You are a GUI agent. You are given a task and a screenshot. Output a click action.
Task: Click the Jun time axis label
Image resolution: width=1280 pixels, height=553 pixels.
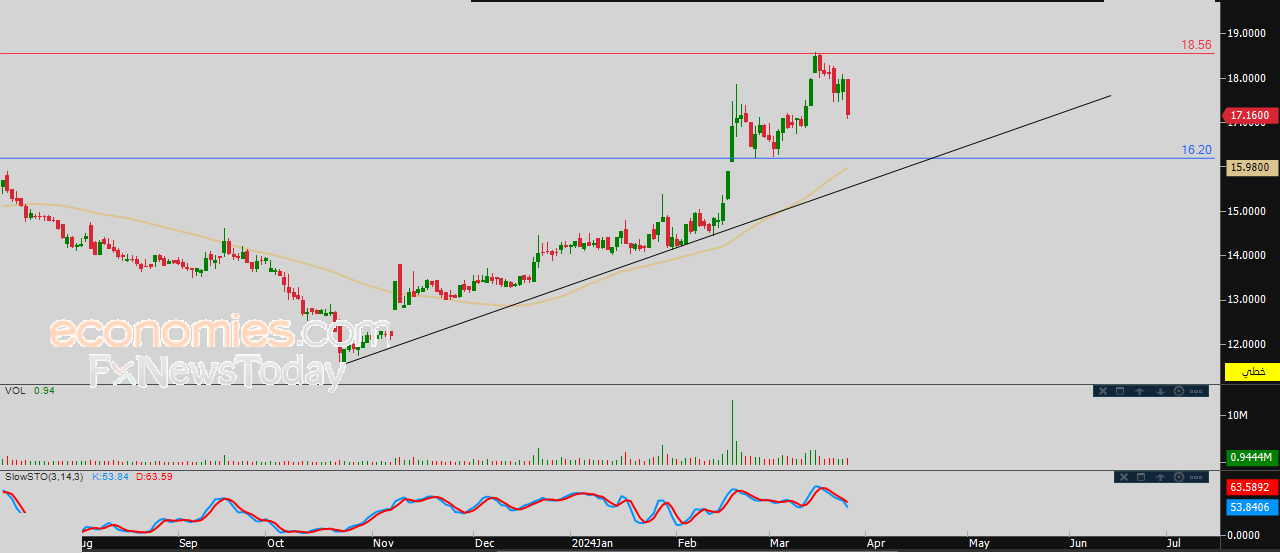1078,543
